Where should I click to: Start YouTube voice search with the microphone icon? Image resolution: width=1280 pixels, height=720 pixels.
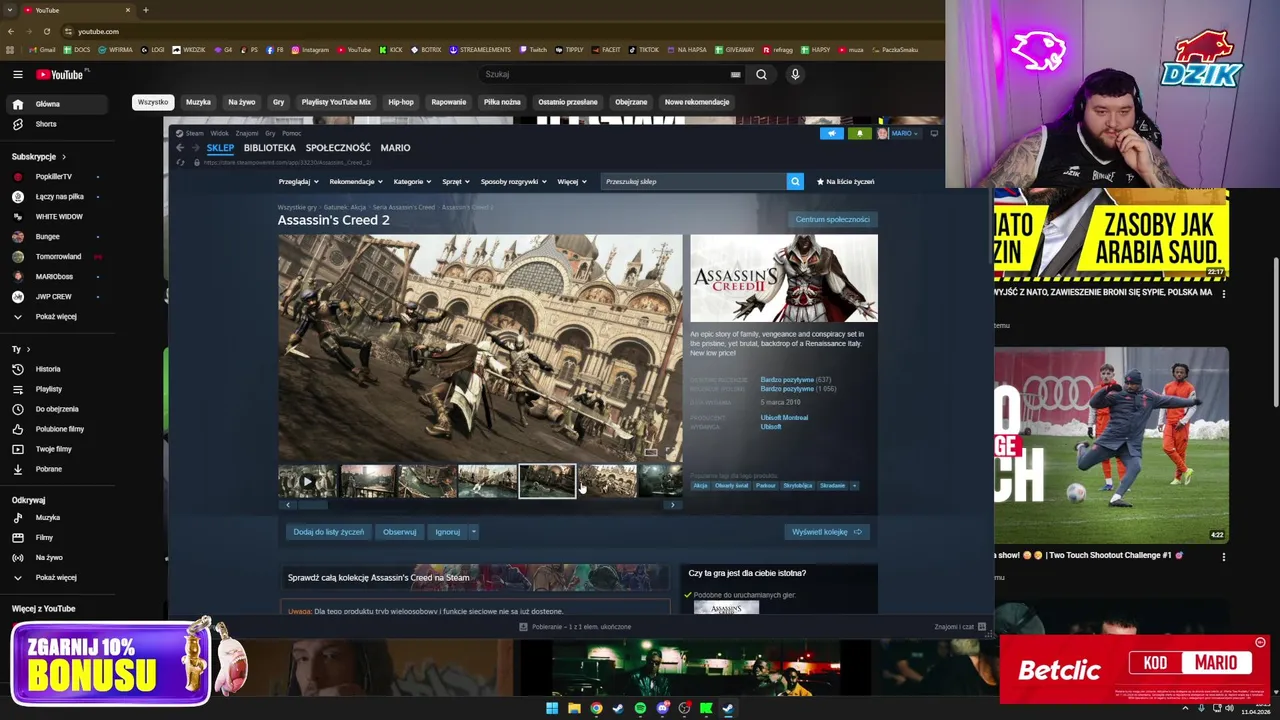coord(795,74)
